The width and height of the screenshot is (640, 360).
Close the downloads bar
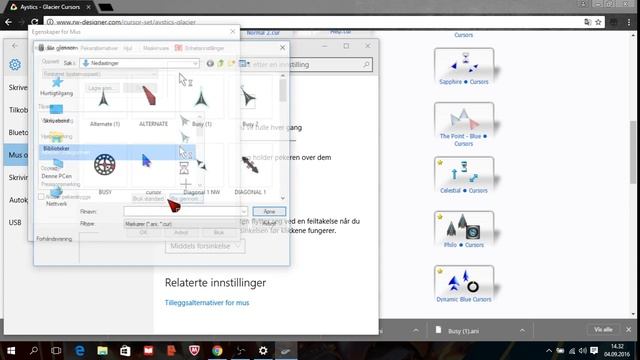click(629, 329)
